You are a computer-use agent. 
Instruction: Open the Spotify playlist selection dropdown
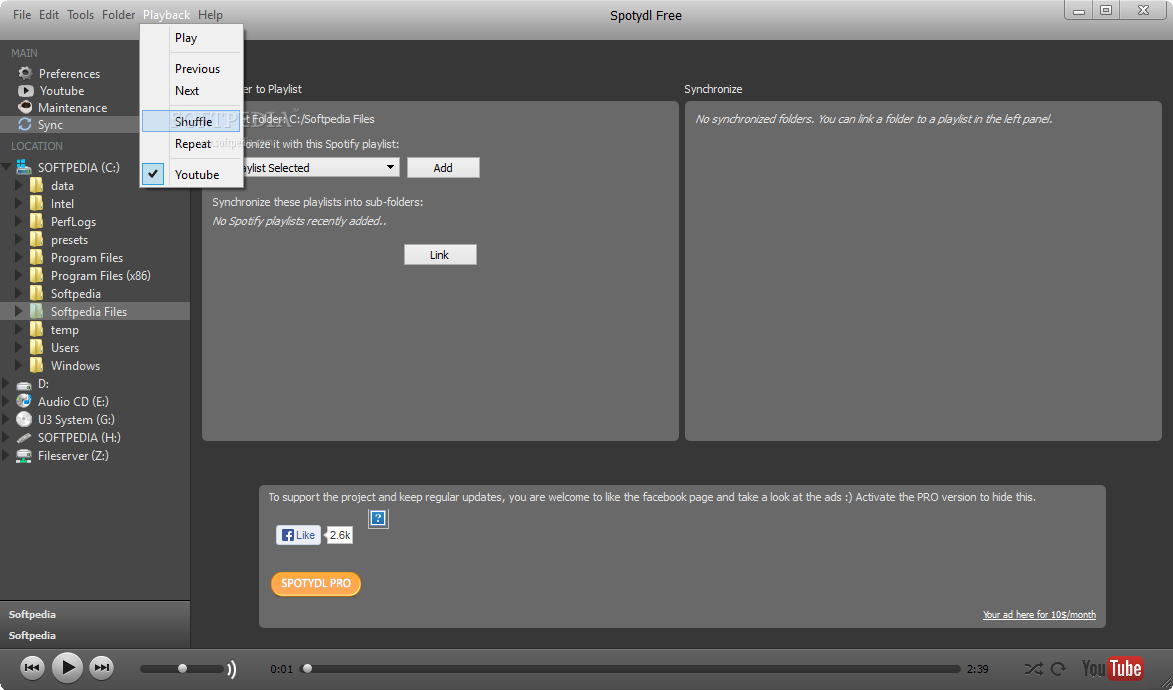click(390, 168)
